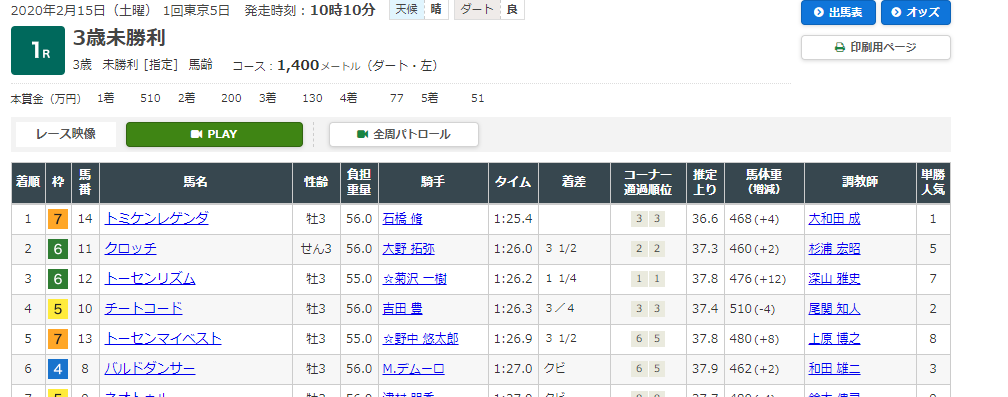Image resolution: width=1008 pixels, height=397 pixels.
Task: Select horse チートコード link
Action: coord(143,309)
